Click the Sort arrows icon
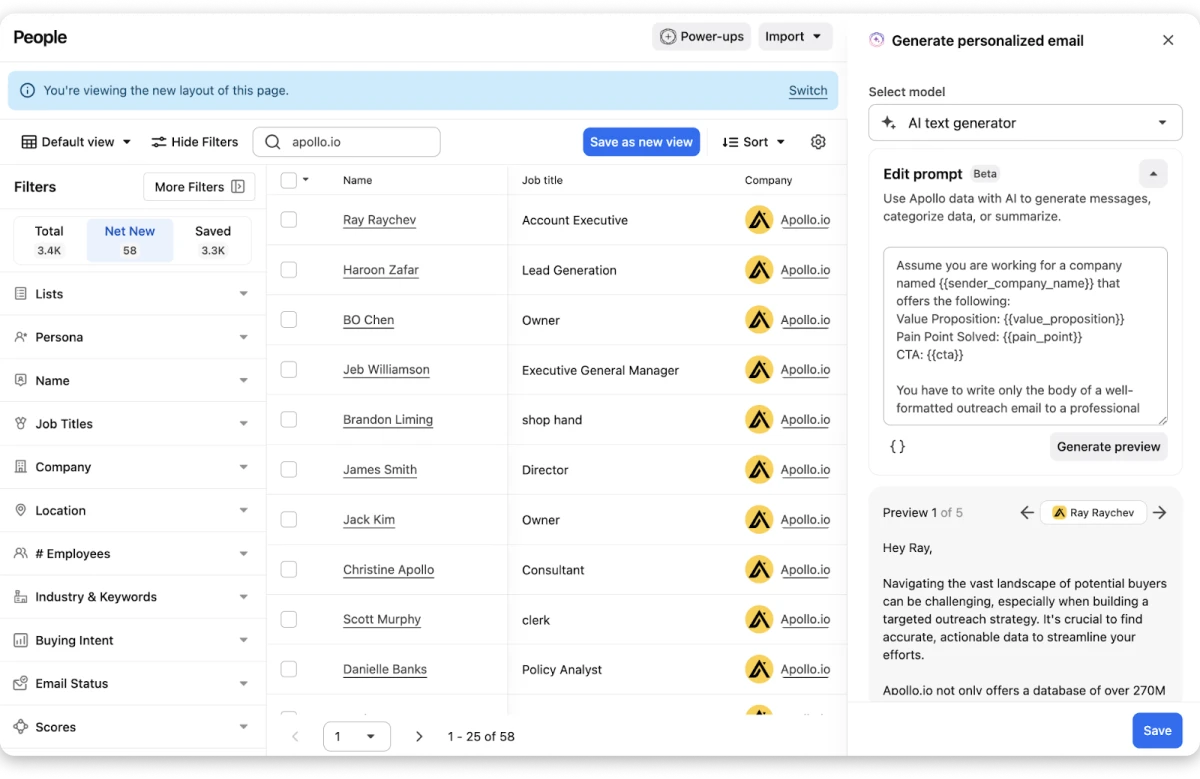This screenshot has width=1200, height=779. [730, 142]
